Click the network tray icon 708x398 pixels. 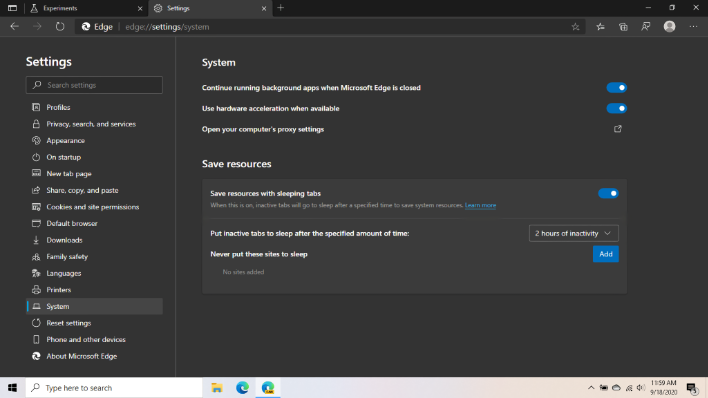629,388
